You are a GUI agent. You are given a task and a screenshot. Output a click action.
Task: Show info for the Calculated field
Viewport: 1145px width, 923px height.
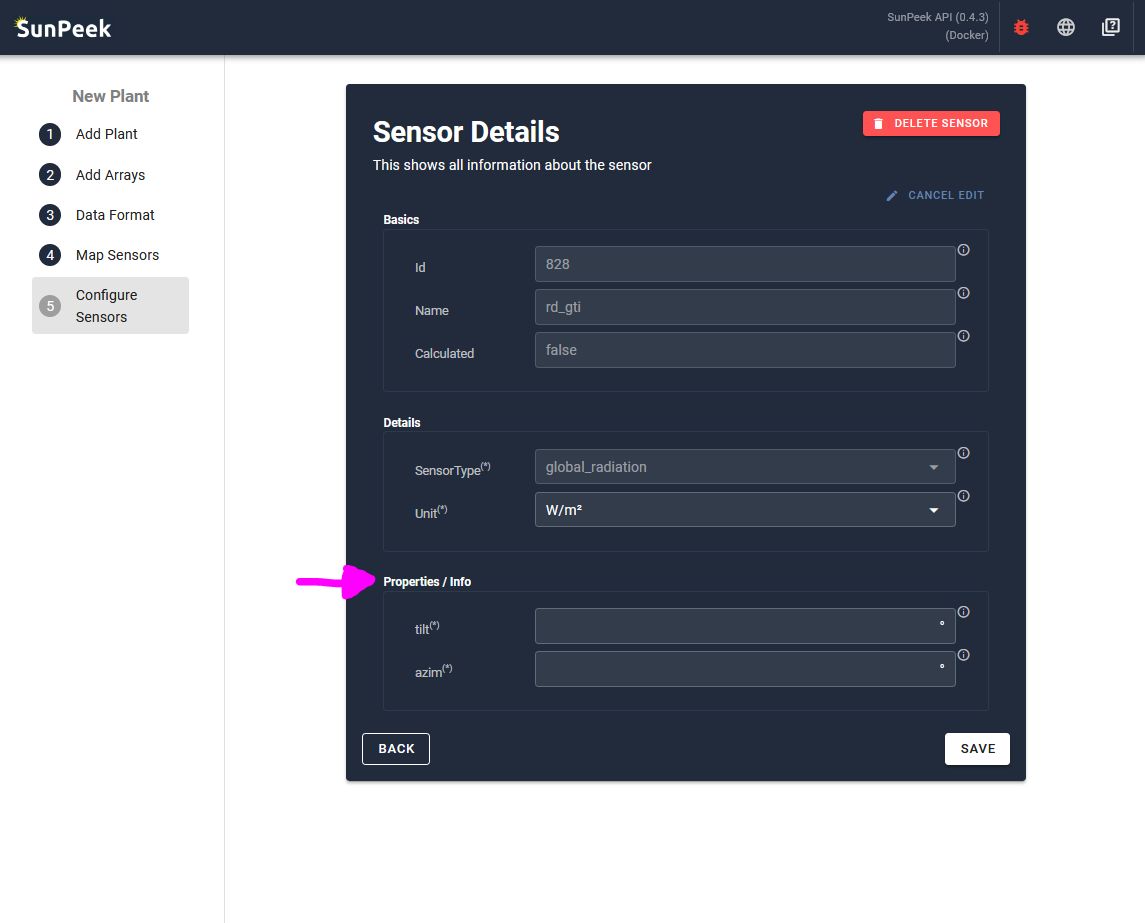coord(963,336)
